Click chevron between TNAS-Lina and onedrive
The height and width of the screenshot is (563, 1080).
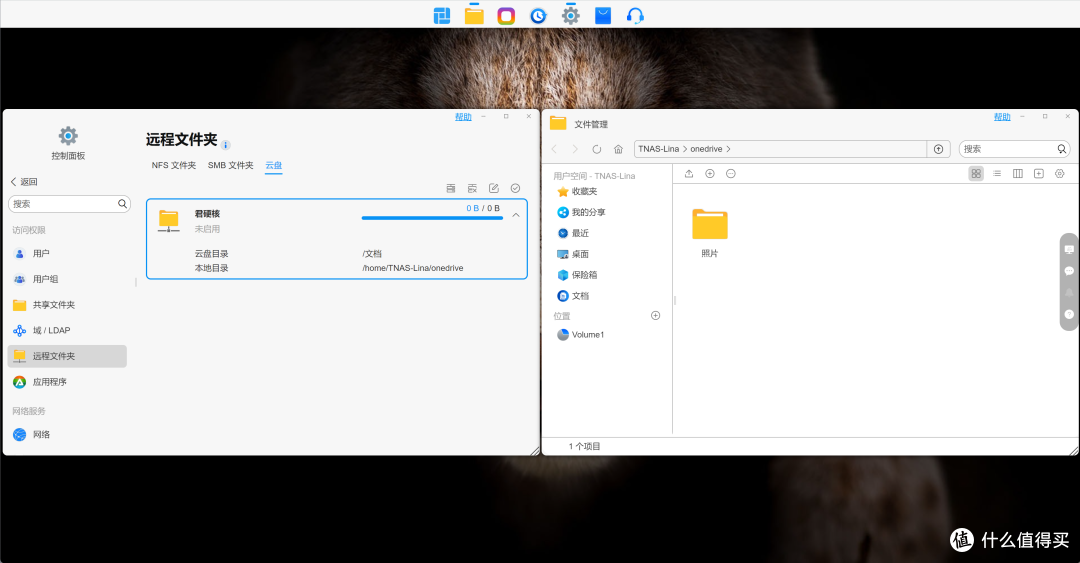(x=685, y=149)
